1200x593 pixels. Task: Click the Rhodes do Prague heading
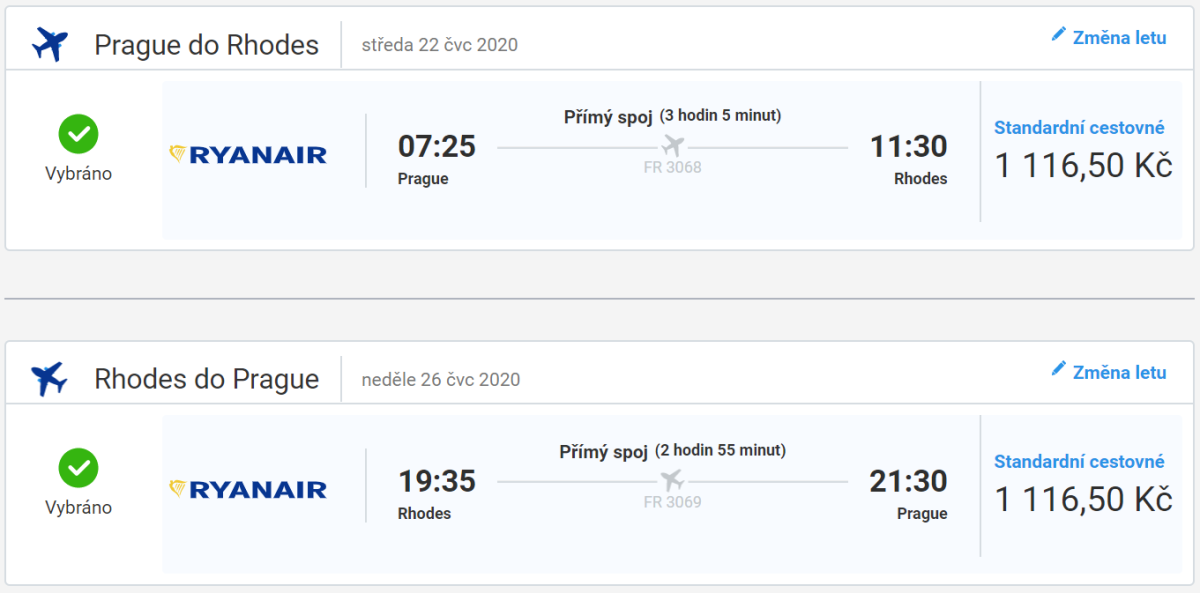coord(206,379)
